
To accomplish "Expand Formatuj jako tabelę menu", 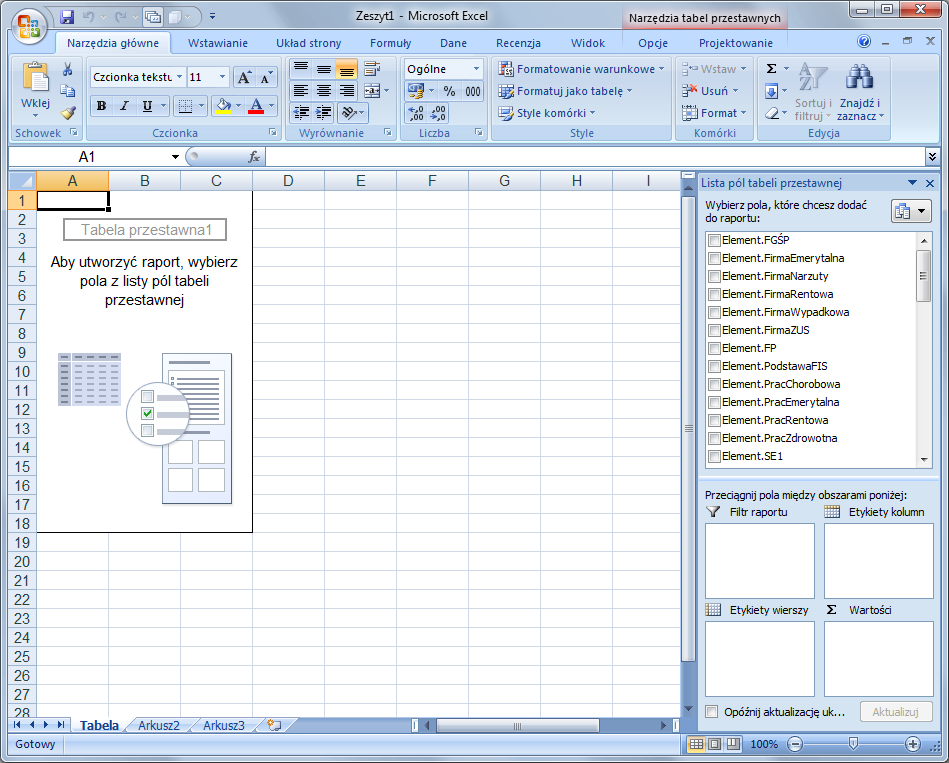I will (x=565, y=91).
